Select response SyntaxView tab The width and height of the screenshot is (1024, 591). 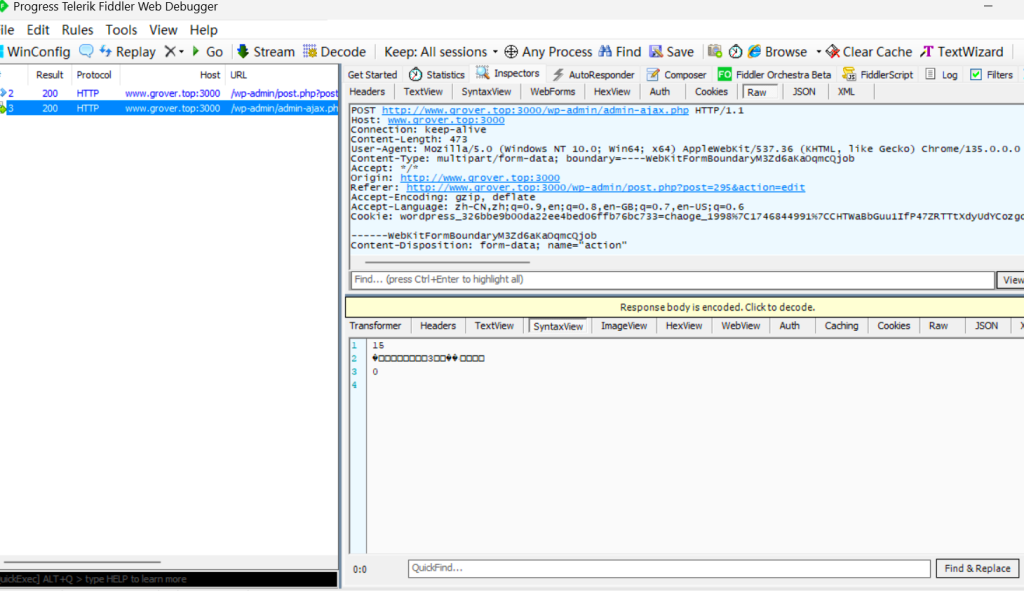[558, 327]
